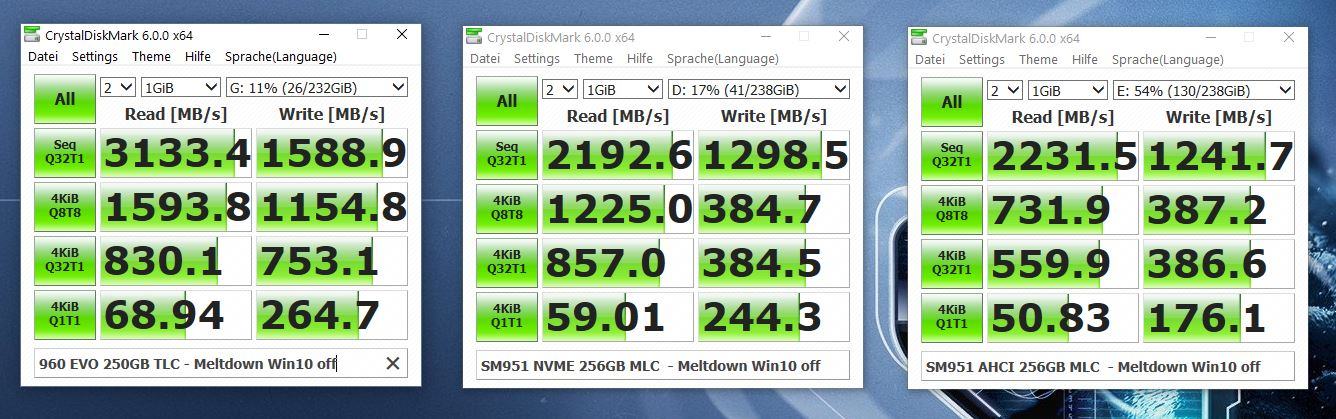Open test count dropdown in G: drive window
1336x419 pixels.
pos(118,87)
